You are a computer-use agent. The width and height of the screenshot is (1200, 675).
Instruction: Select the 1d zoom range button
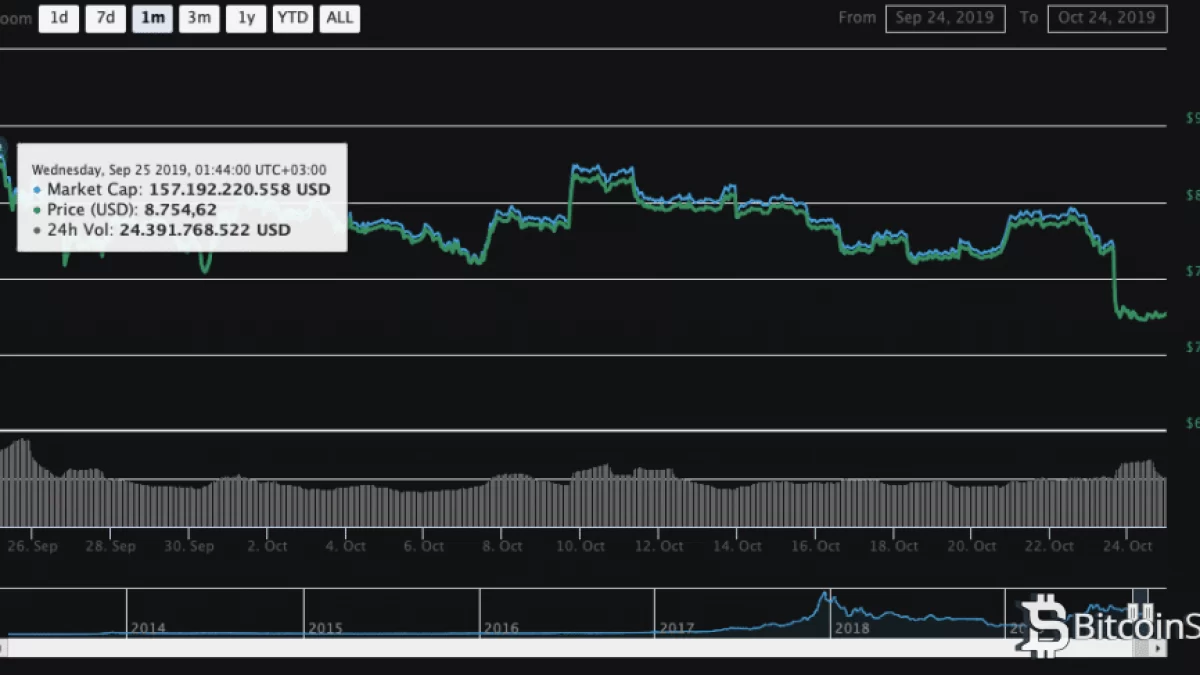[59, 19]
